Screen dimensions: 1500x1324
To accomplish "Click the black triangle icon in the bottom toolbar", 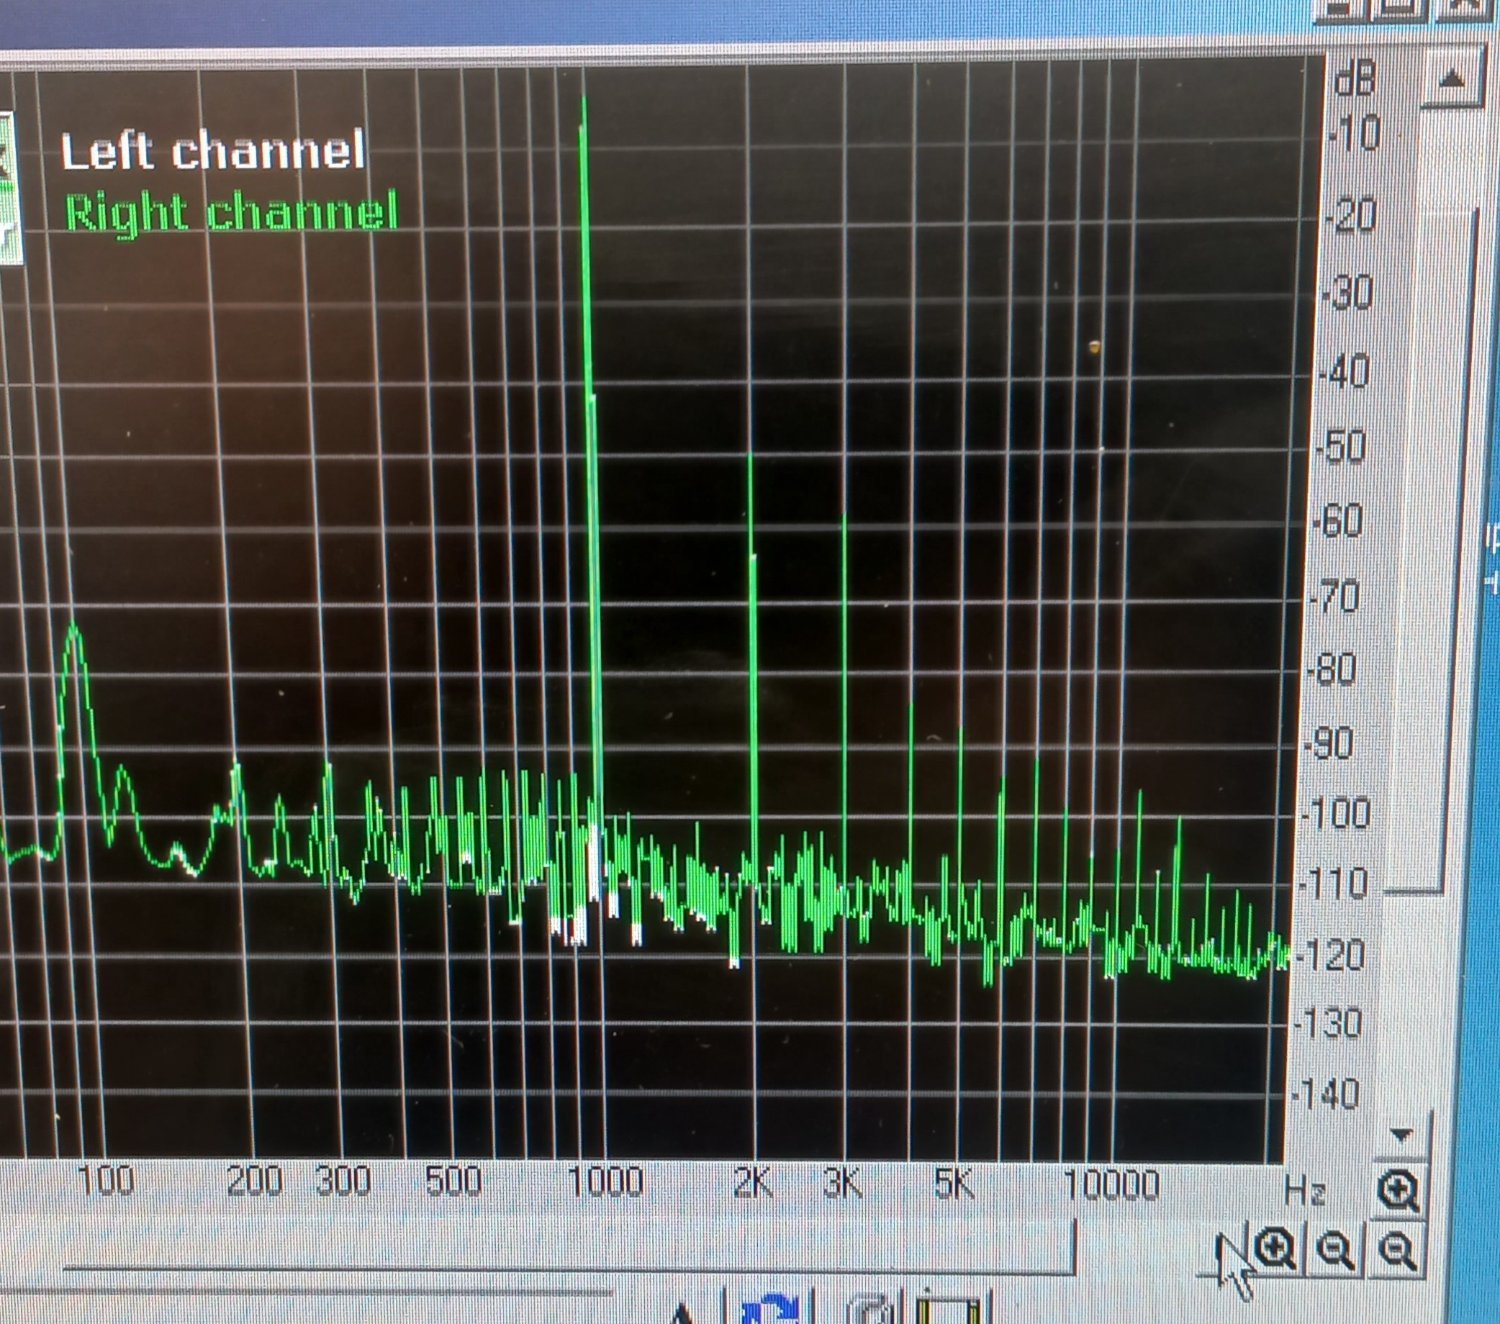I will pos(683,1312).
